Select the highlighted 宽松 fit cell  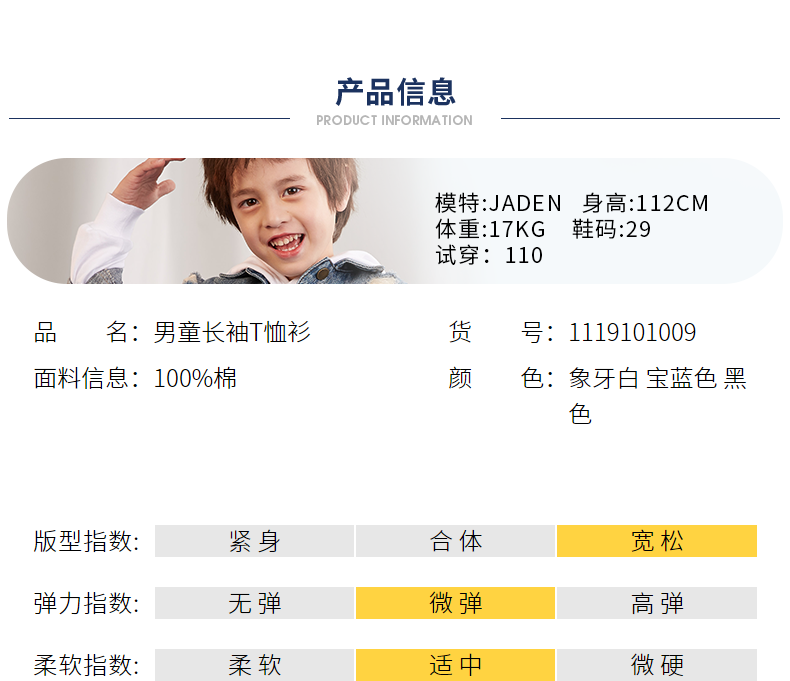tap(657, 541)
